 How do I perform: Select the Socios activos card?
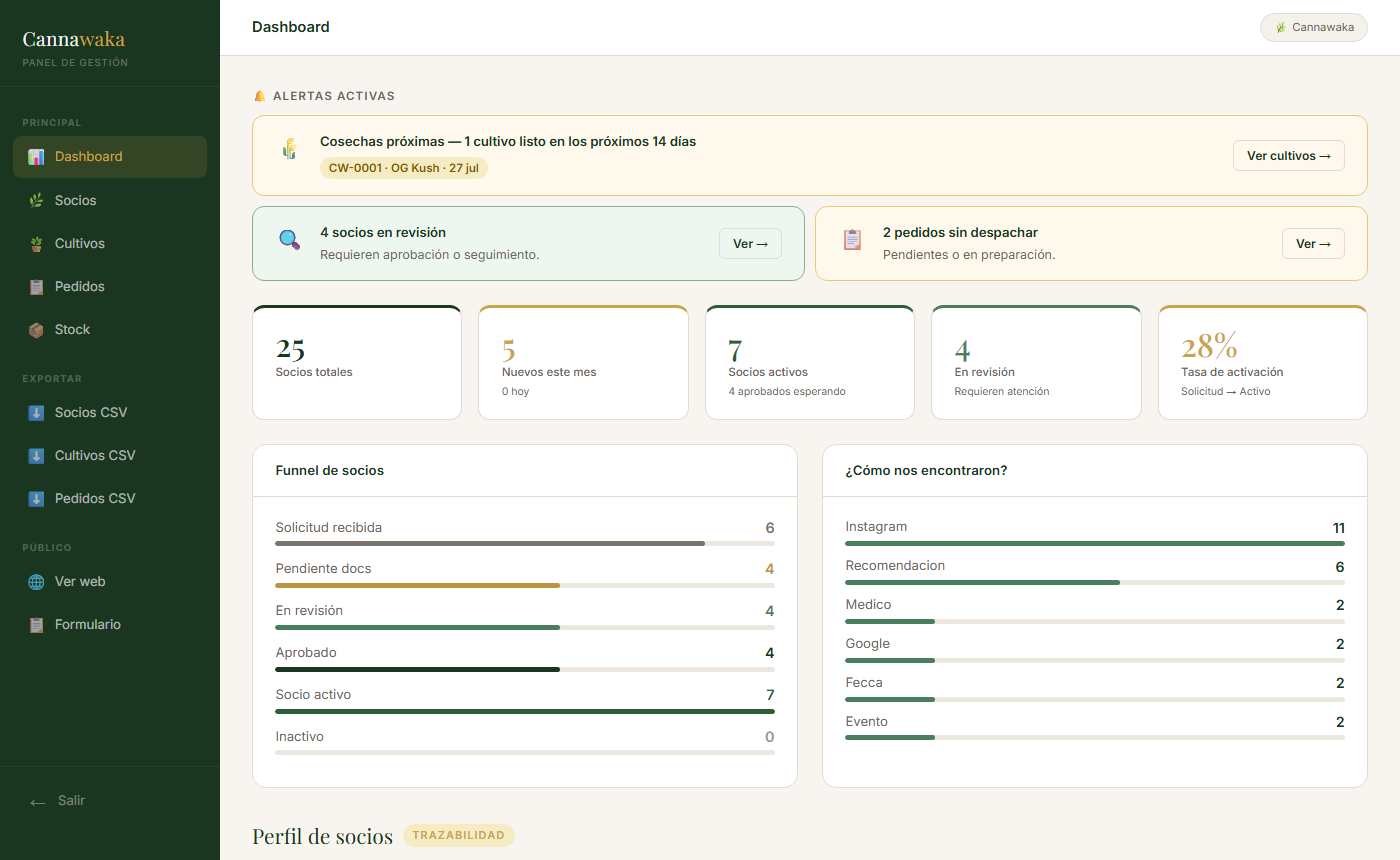coord(810,362)
